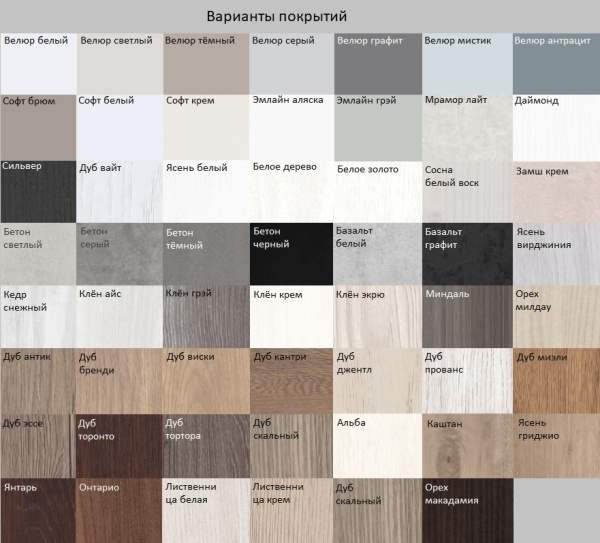Image resolution: width=600 pixels, height=543 pixels.
Task: Choose the Мрамор лайт texture
Action: click(x=466, y=127)
